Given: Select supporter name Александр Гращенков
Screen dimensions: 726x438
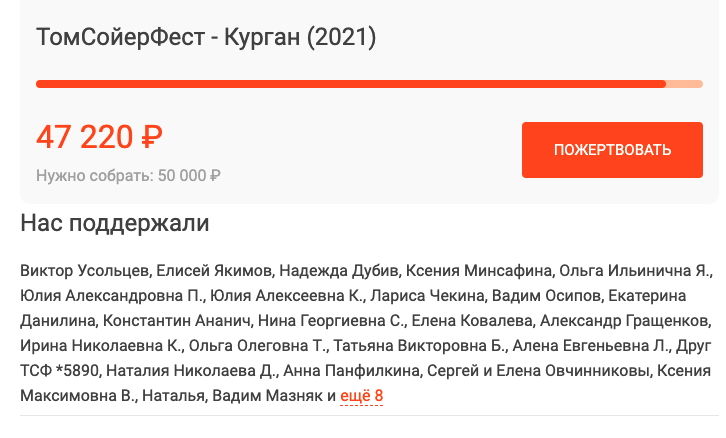Looking at the screenshot, I should pyautogui.click(x=623, y=321).
